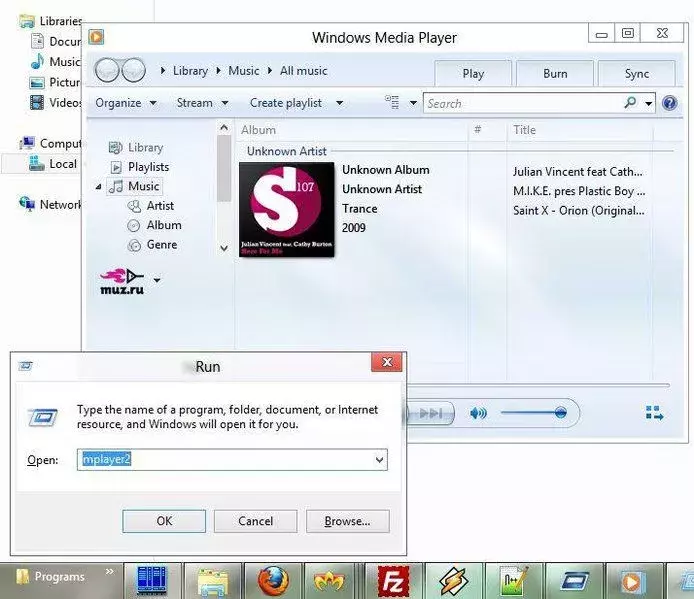
Task: Open the Stream dropdown menu
Action: point(202,103)
